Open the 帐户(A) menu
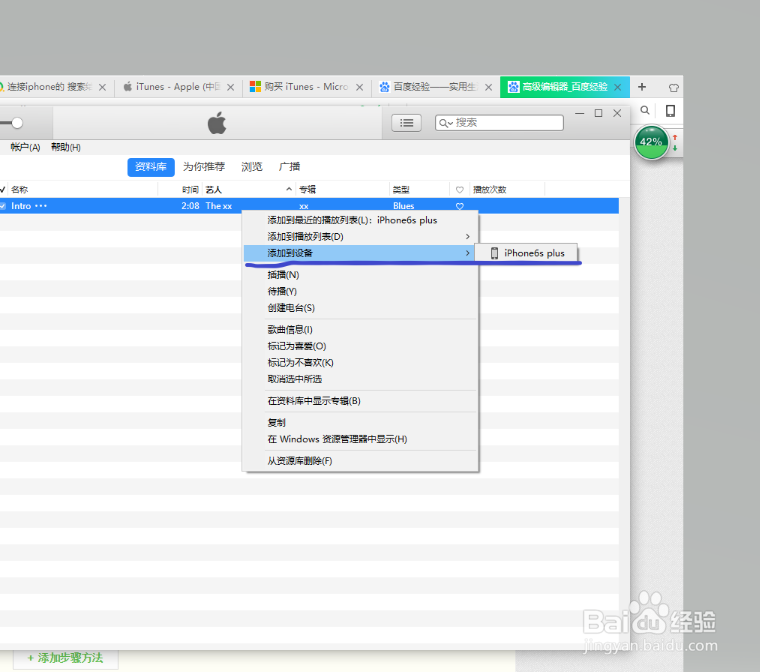760x672 pixels. [x=25, y=147]
